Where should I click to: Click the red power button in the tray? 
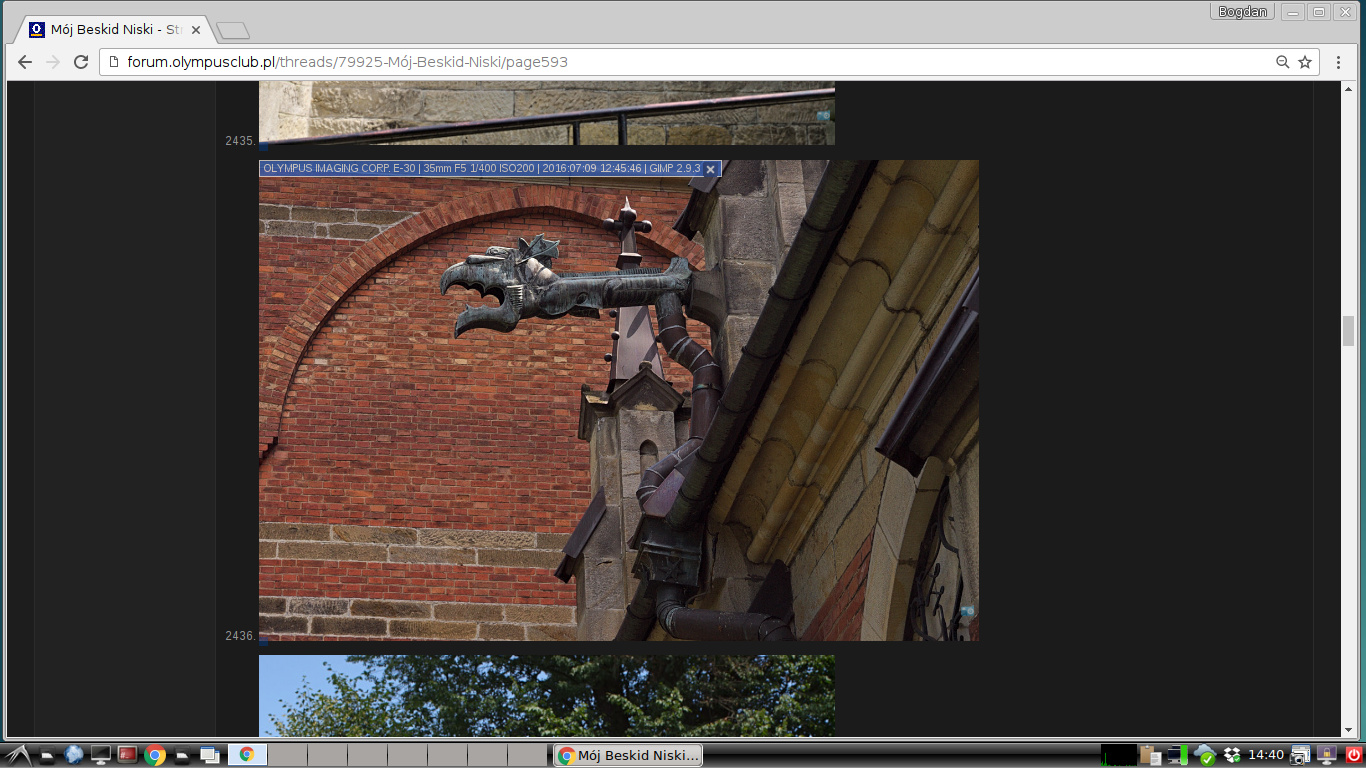pyautogui.click(x=1353, y=755)
